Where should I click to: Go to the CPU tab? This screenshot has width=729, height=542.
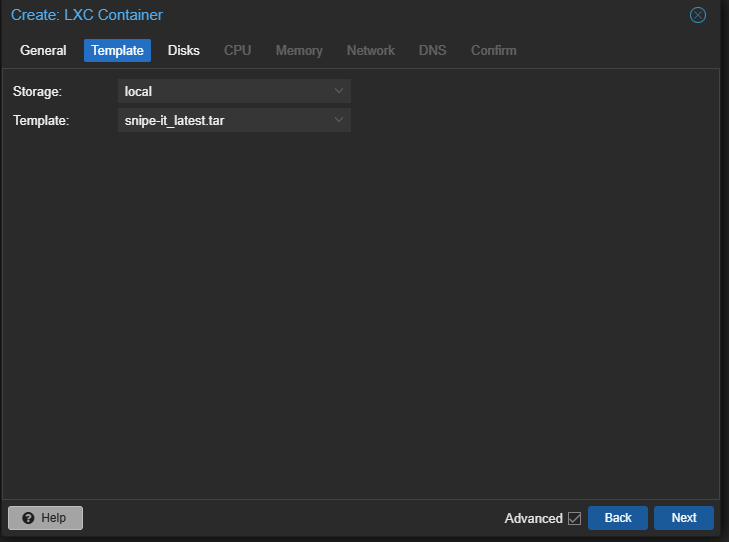(237, 50)
